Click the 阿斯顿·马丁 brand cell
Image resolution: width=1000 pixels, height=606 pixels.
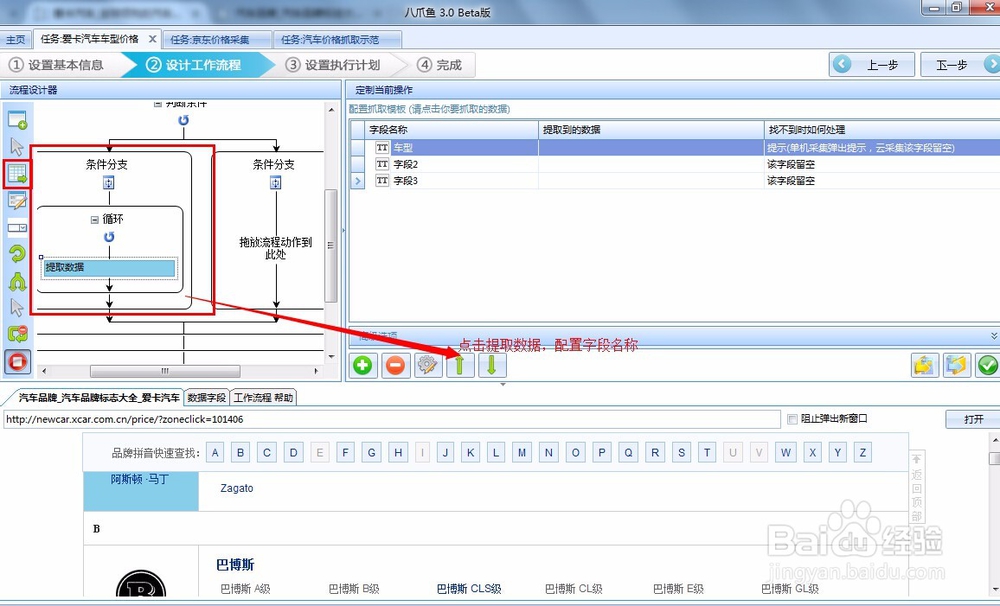pyautogui.click(x=141, y=491)
